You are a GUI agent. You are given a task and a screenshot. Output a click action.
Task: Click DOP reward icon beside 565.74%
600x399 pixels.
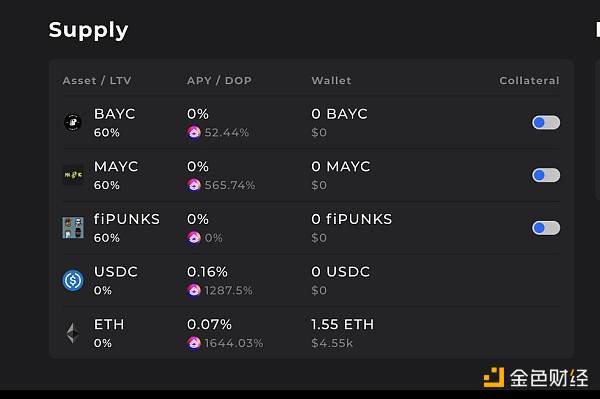click(x=194, y=186)
